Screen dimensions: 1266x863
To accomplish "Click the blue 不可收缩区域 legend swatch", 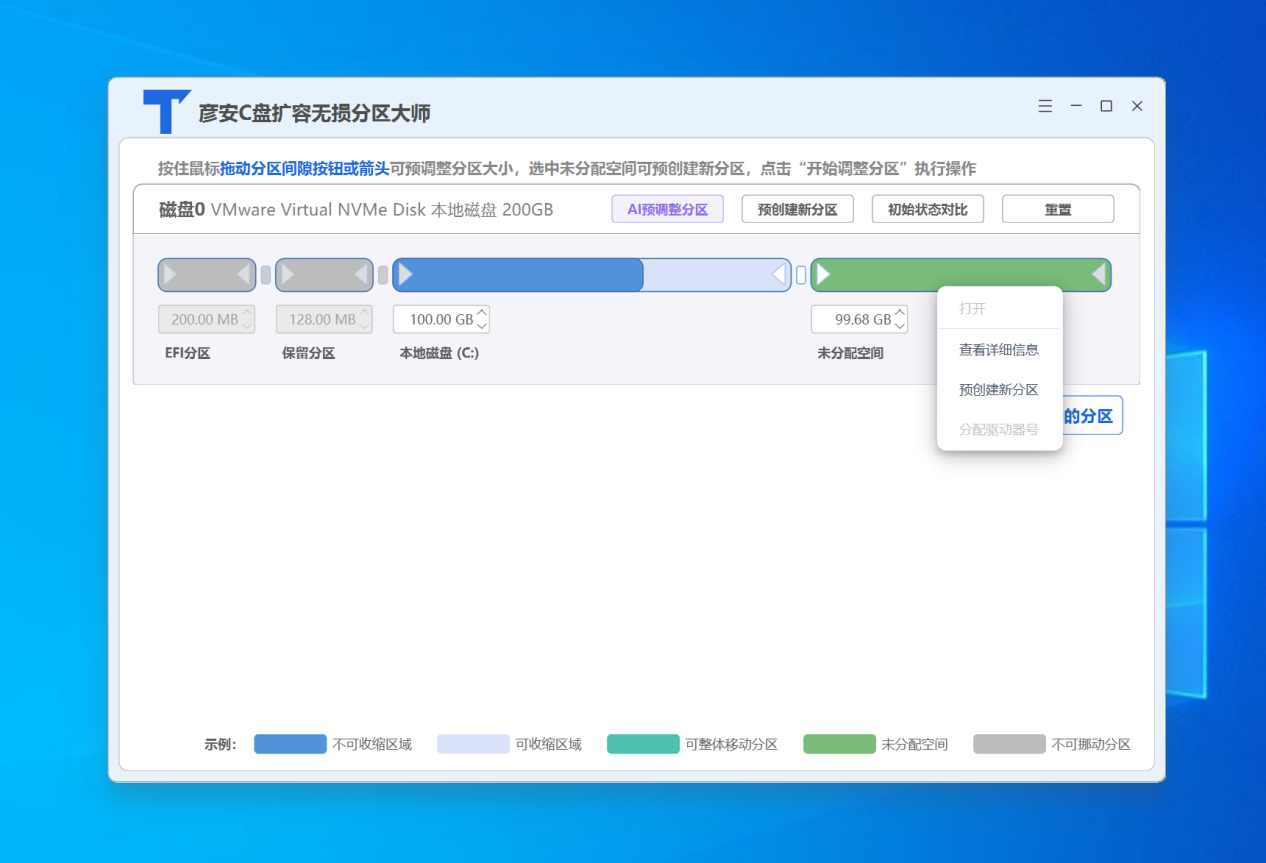I will point(290,744).
